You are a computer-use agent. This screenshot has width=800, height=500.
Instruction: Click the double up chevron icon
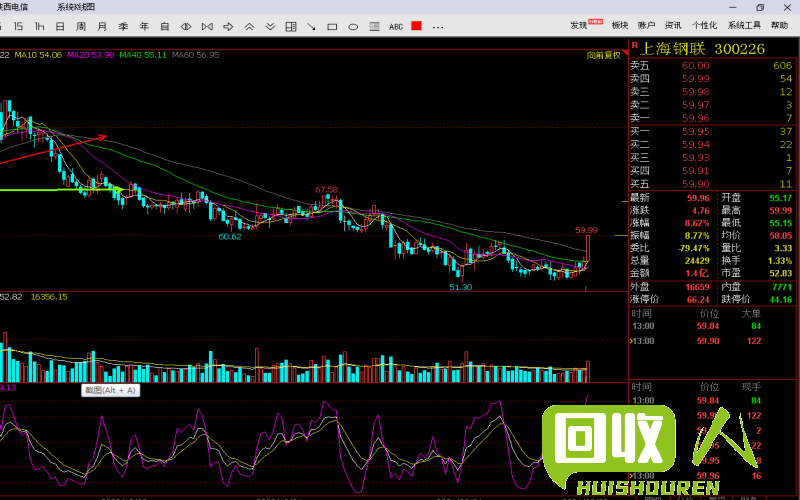pyautogui.click(x=249, y=27)
